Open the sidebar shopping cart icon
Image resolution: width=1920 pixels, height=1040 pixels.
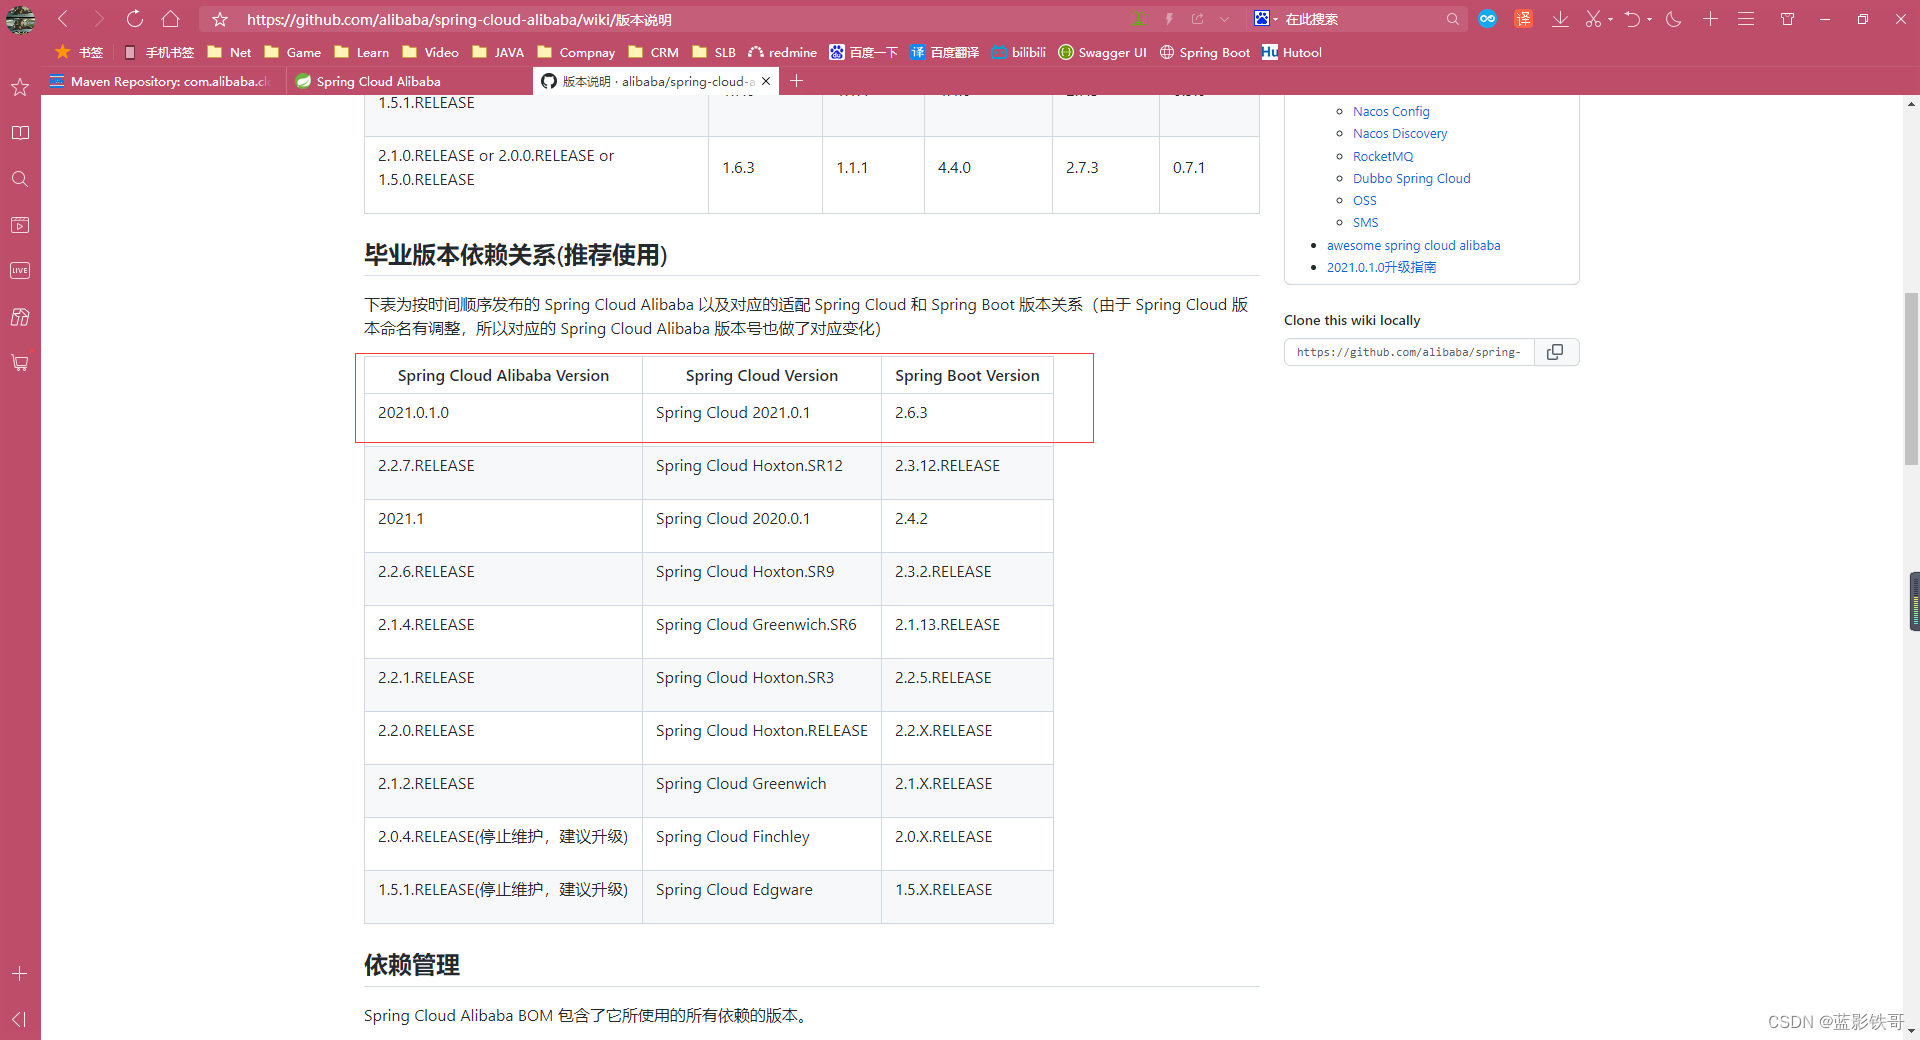pyautogui.click(x=20, y=363)
